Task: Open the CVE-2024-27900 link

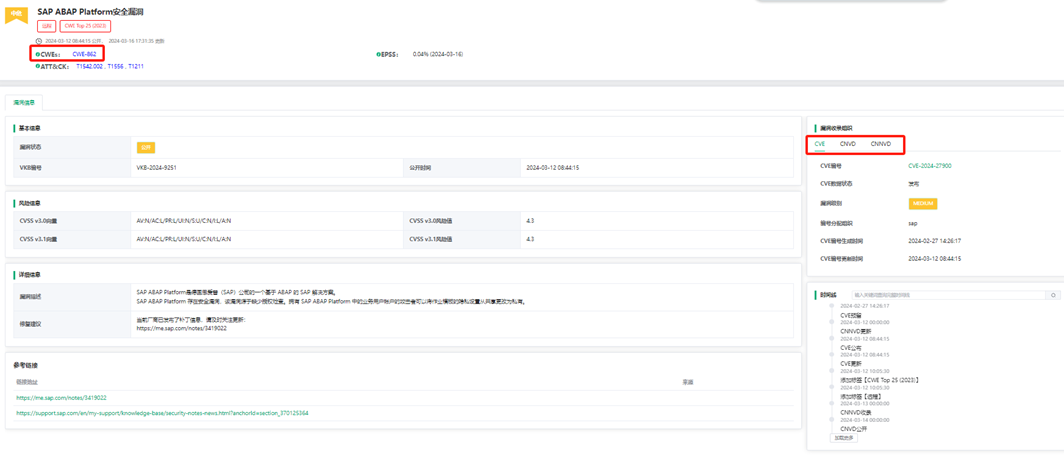Action: [930, 165]
